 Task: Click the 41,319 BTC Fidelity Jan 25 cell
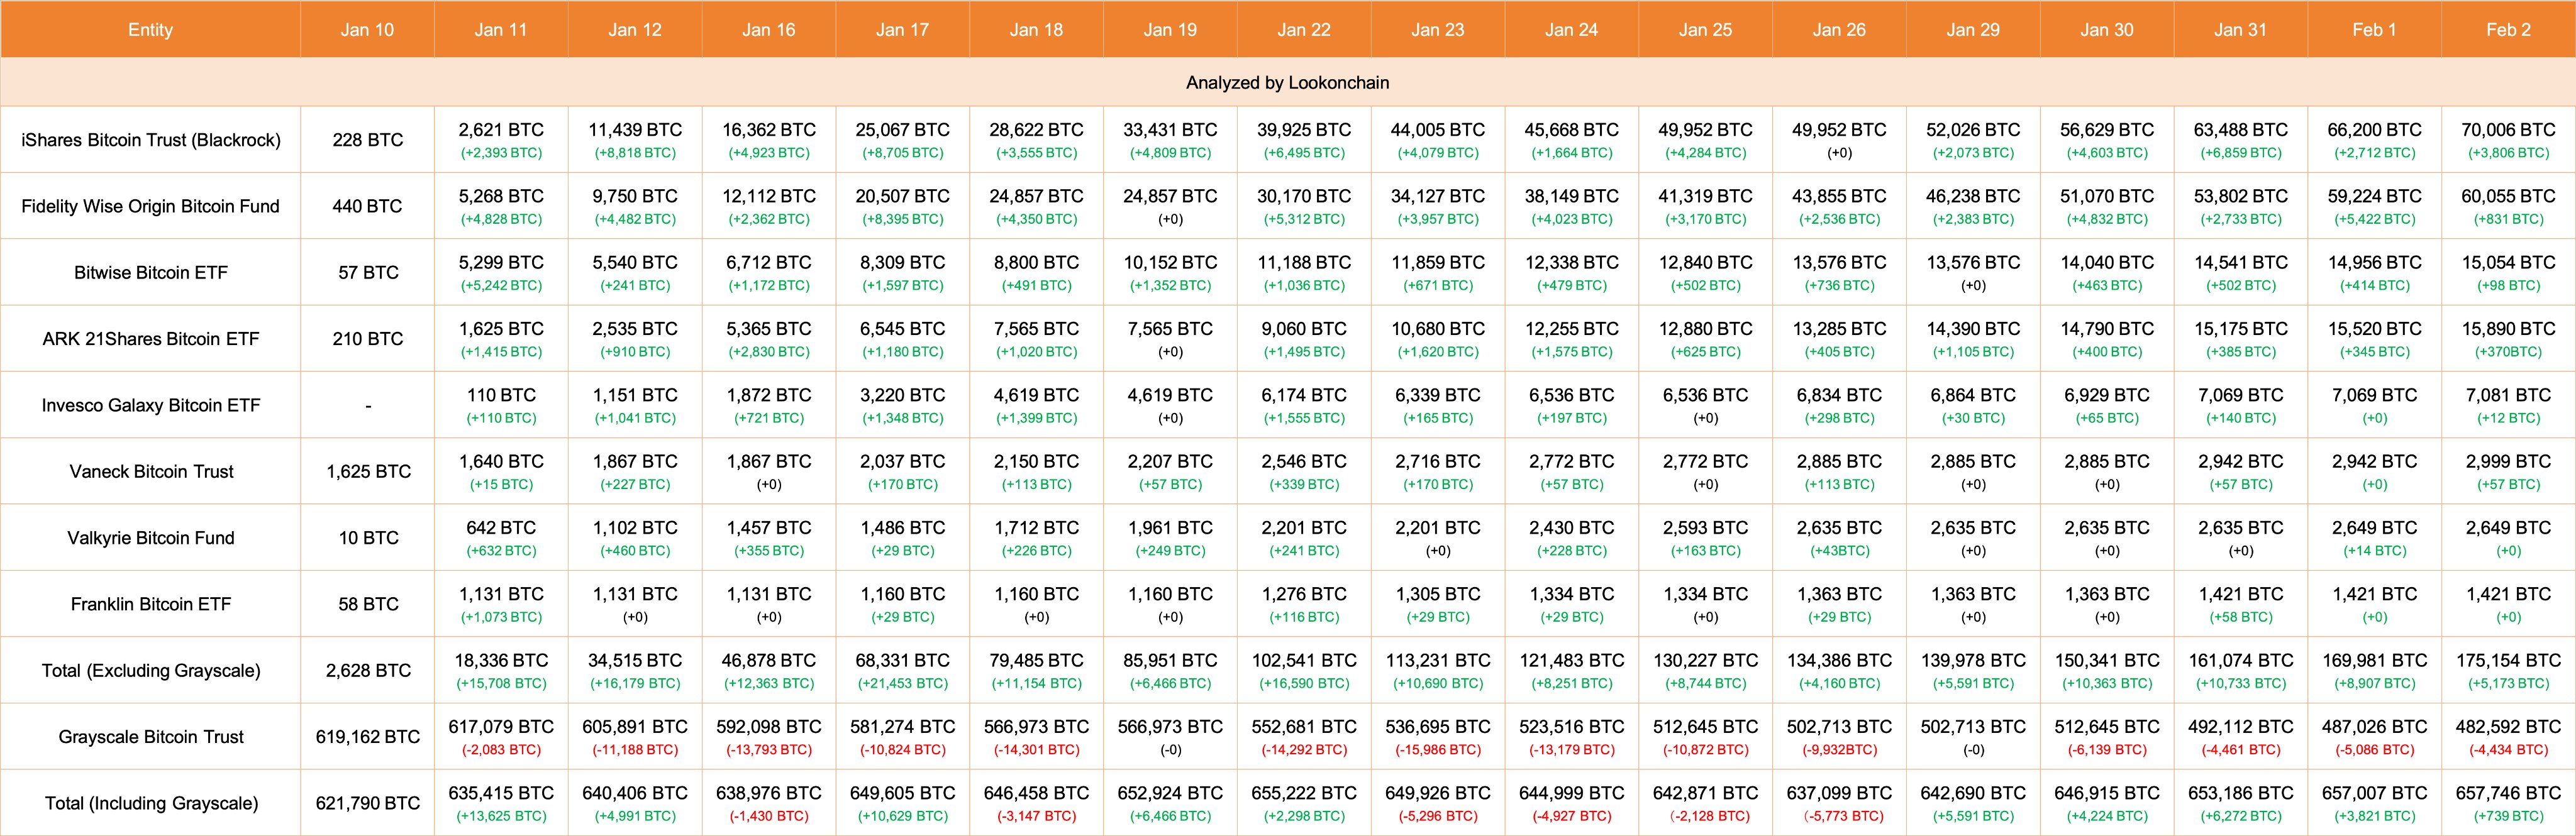[x=1705, y=206]
